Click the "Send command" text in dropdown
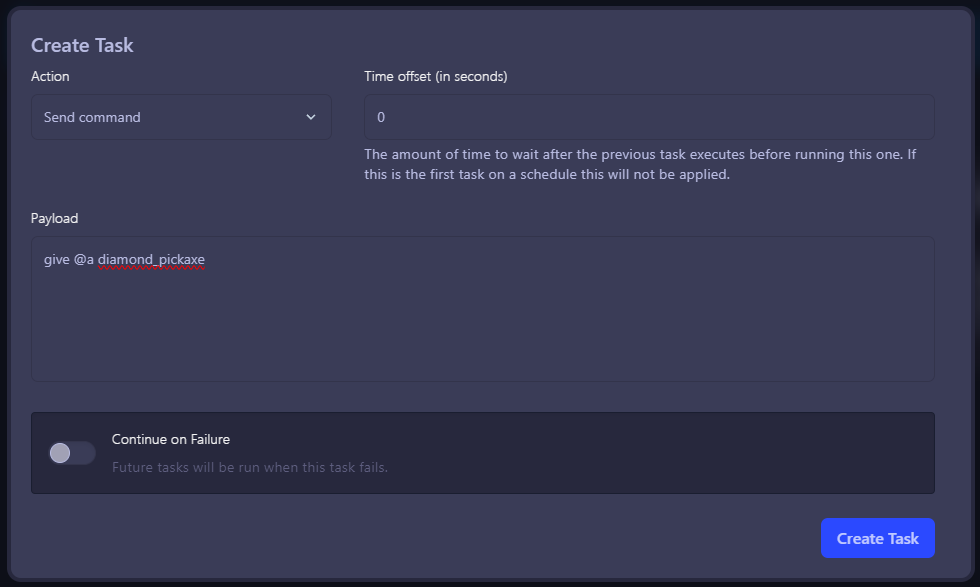Viewport: 980px width, 587px height. click(x=92, y=117)
